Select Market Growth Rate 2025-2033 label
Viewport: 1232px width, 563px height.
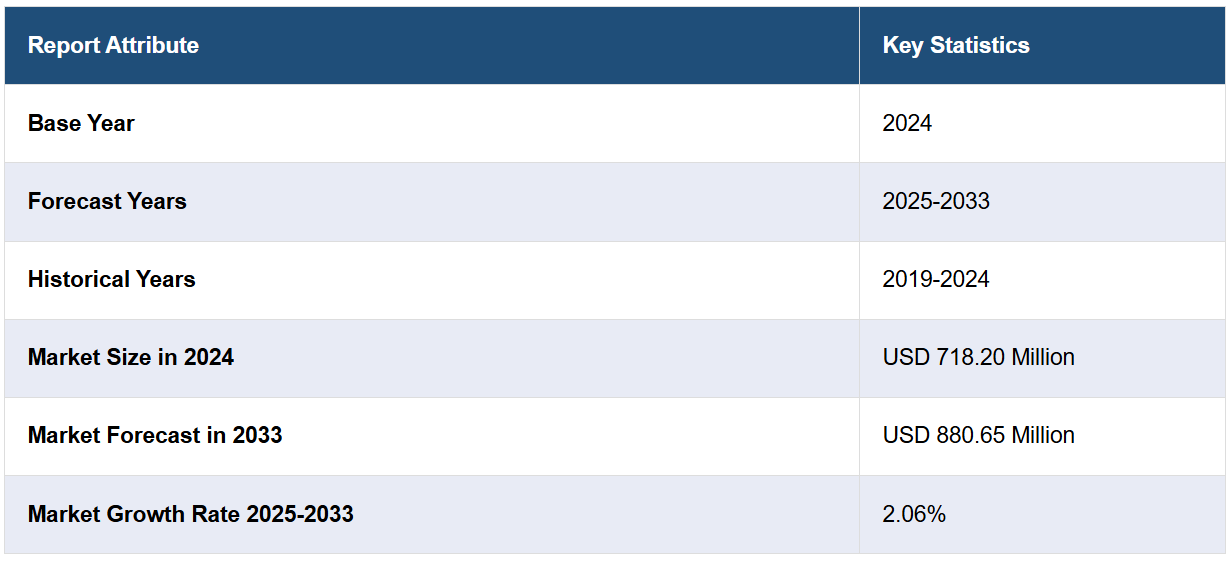190,514
